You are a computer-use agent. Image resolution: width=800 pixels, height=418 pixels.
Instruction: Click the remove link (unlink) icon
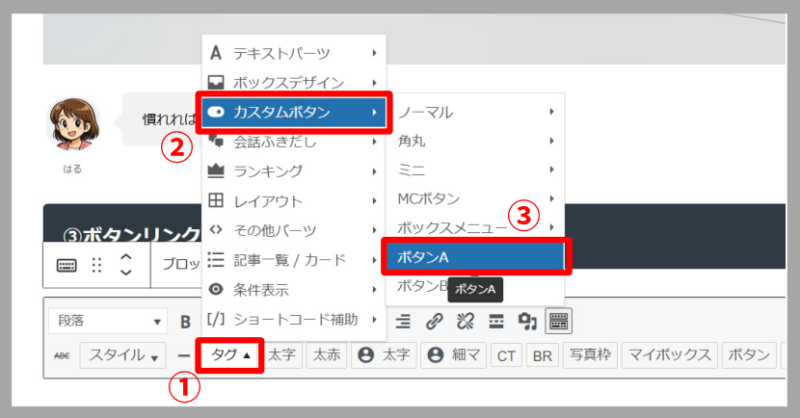pos(464,321)
